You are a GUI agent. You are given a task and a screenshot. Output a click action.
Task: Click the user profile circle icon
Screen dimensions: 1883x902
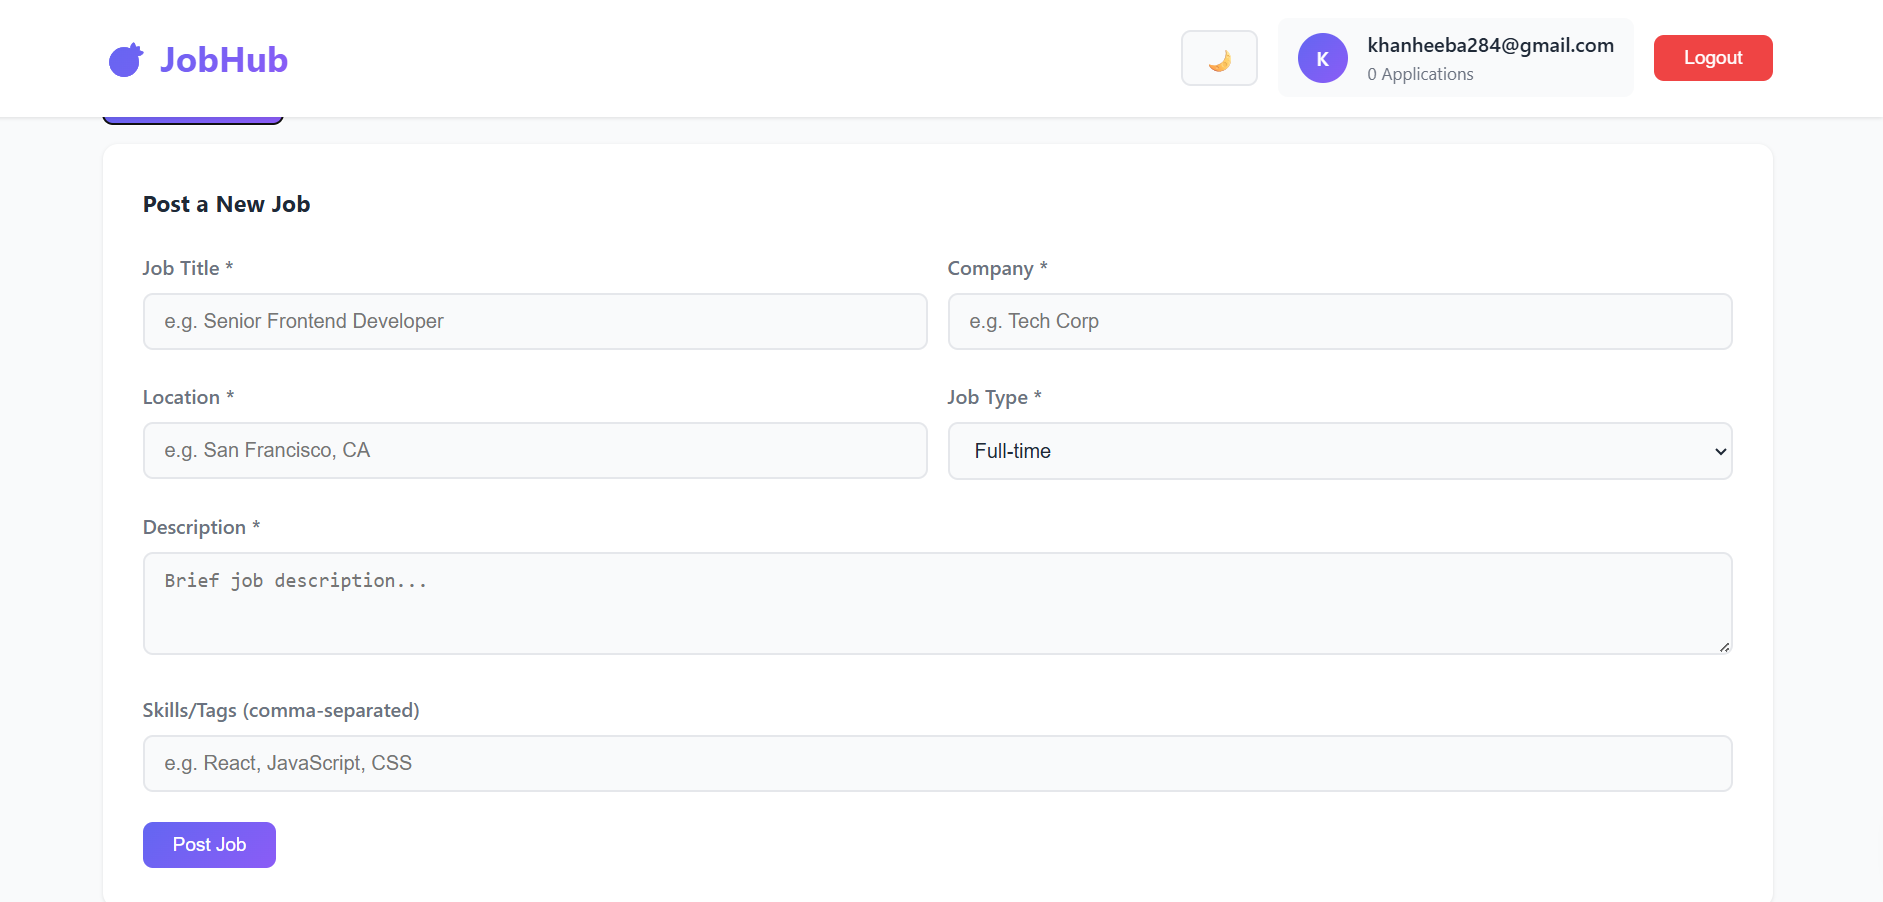click(1322, 58)
